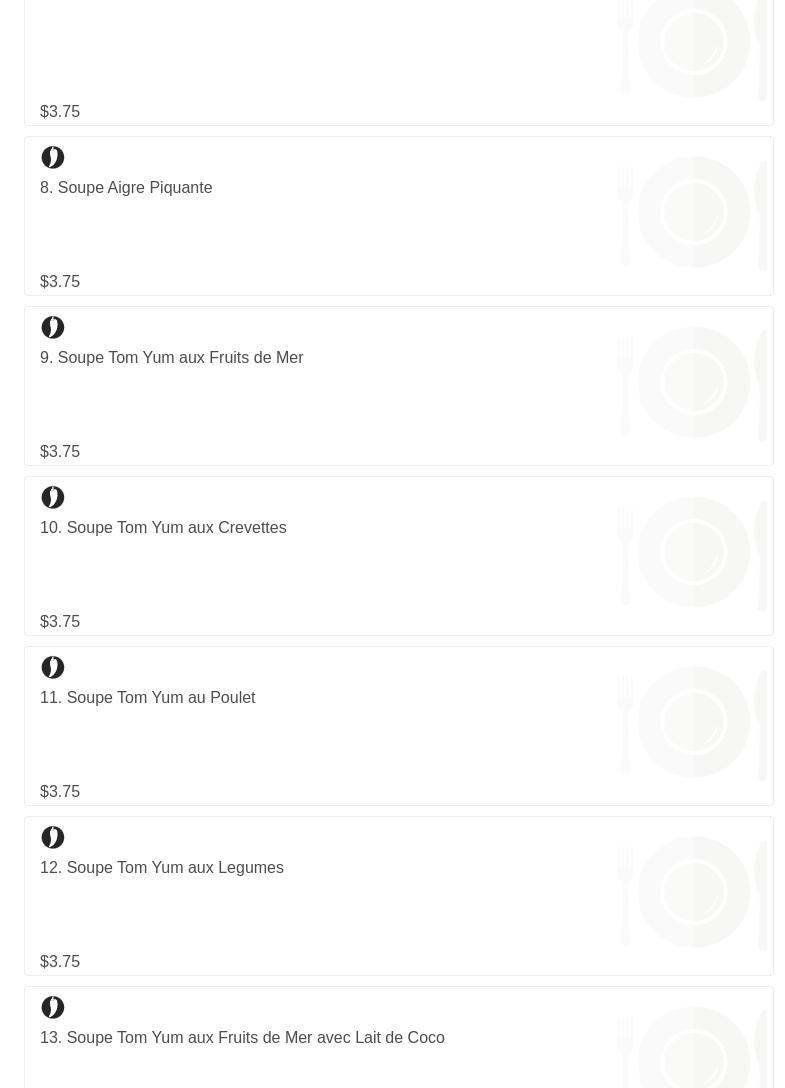Click $3.75 price under Soupe Aigre Piquante
The image size is (785, 1088).
60,282
